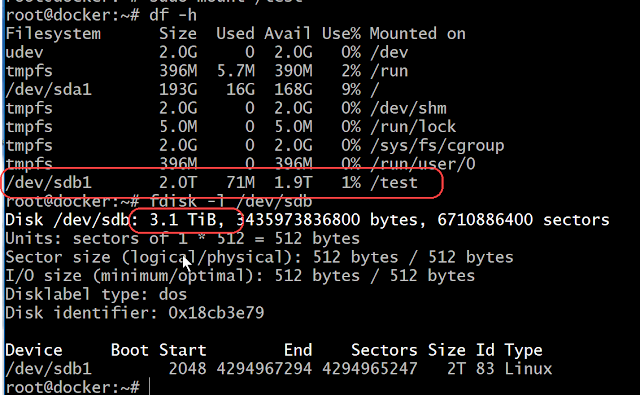Click the /sys/fs/cgroup mount path
Viewport: 640px width, 395px height.
(x=437, y=146)
